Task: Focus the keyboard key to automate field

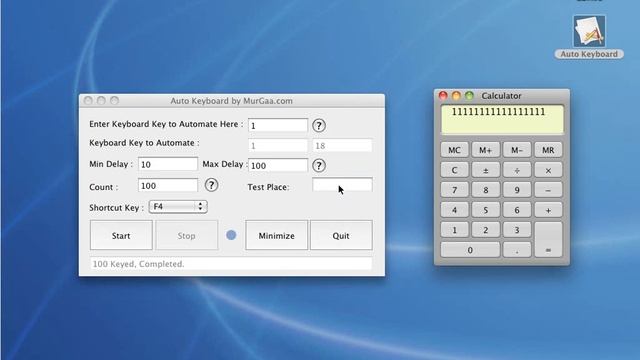Action: tap(278, 125)
